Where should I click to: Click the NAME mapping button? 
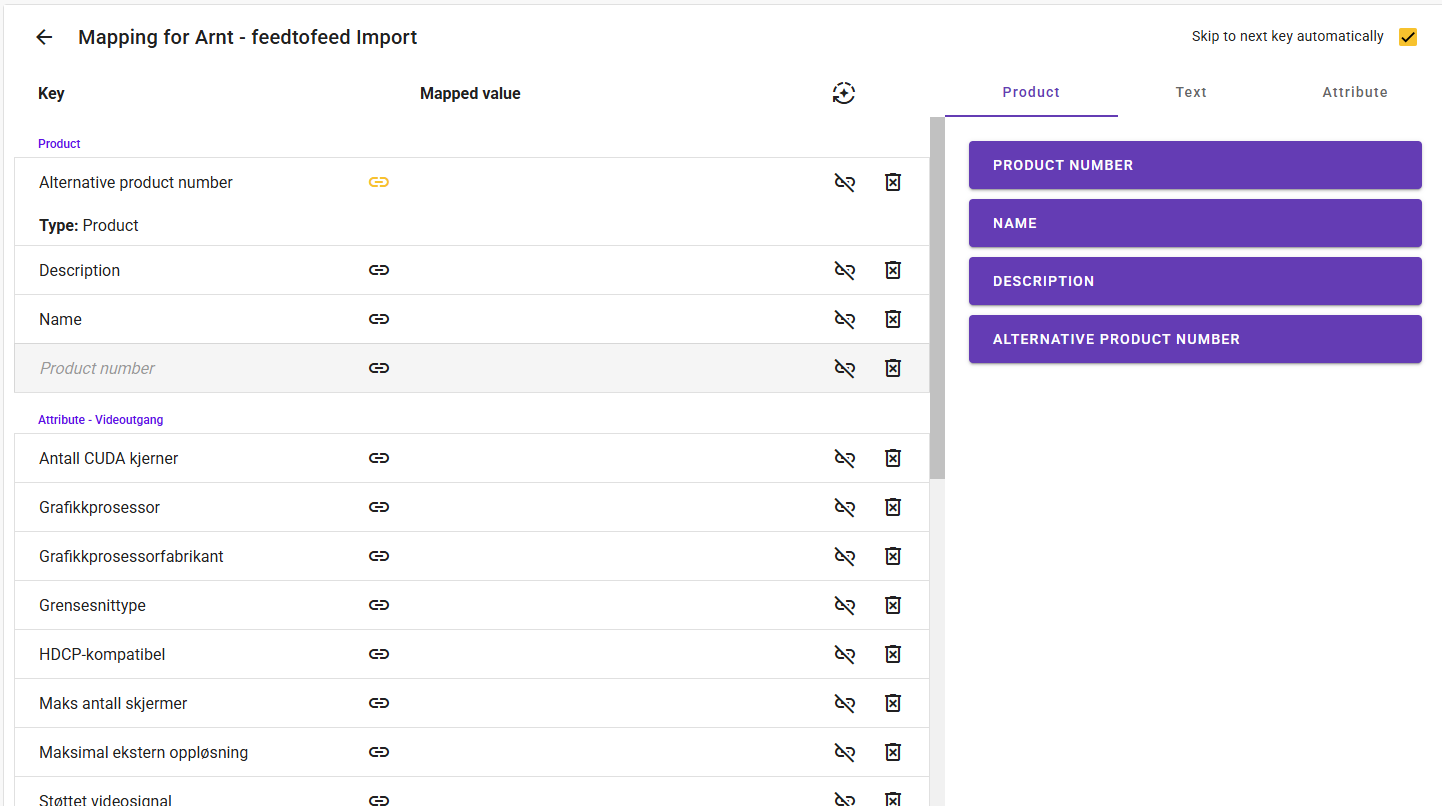tap(1195, 223)
